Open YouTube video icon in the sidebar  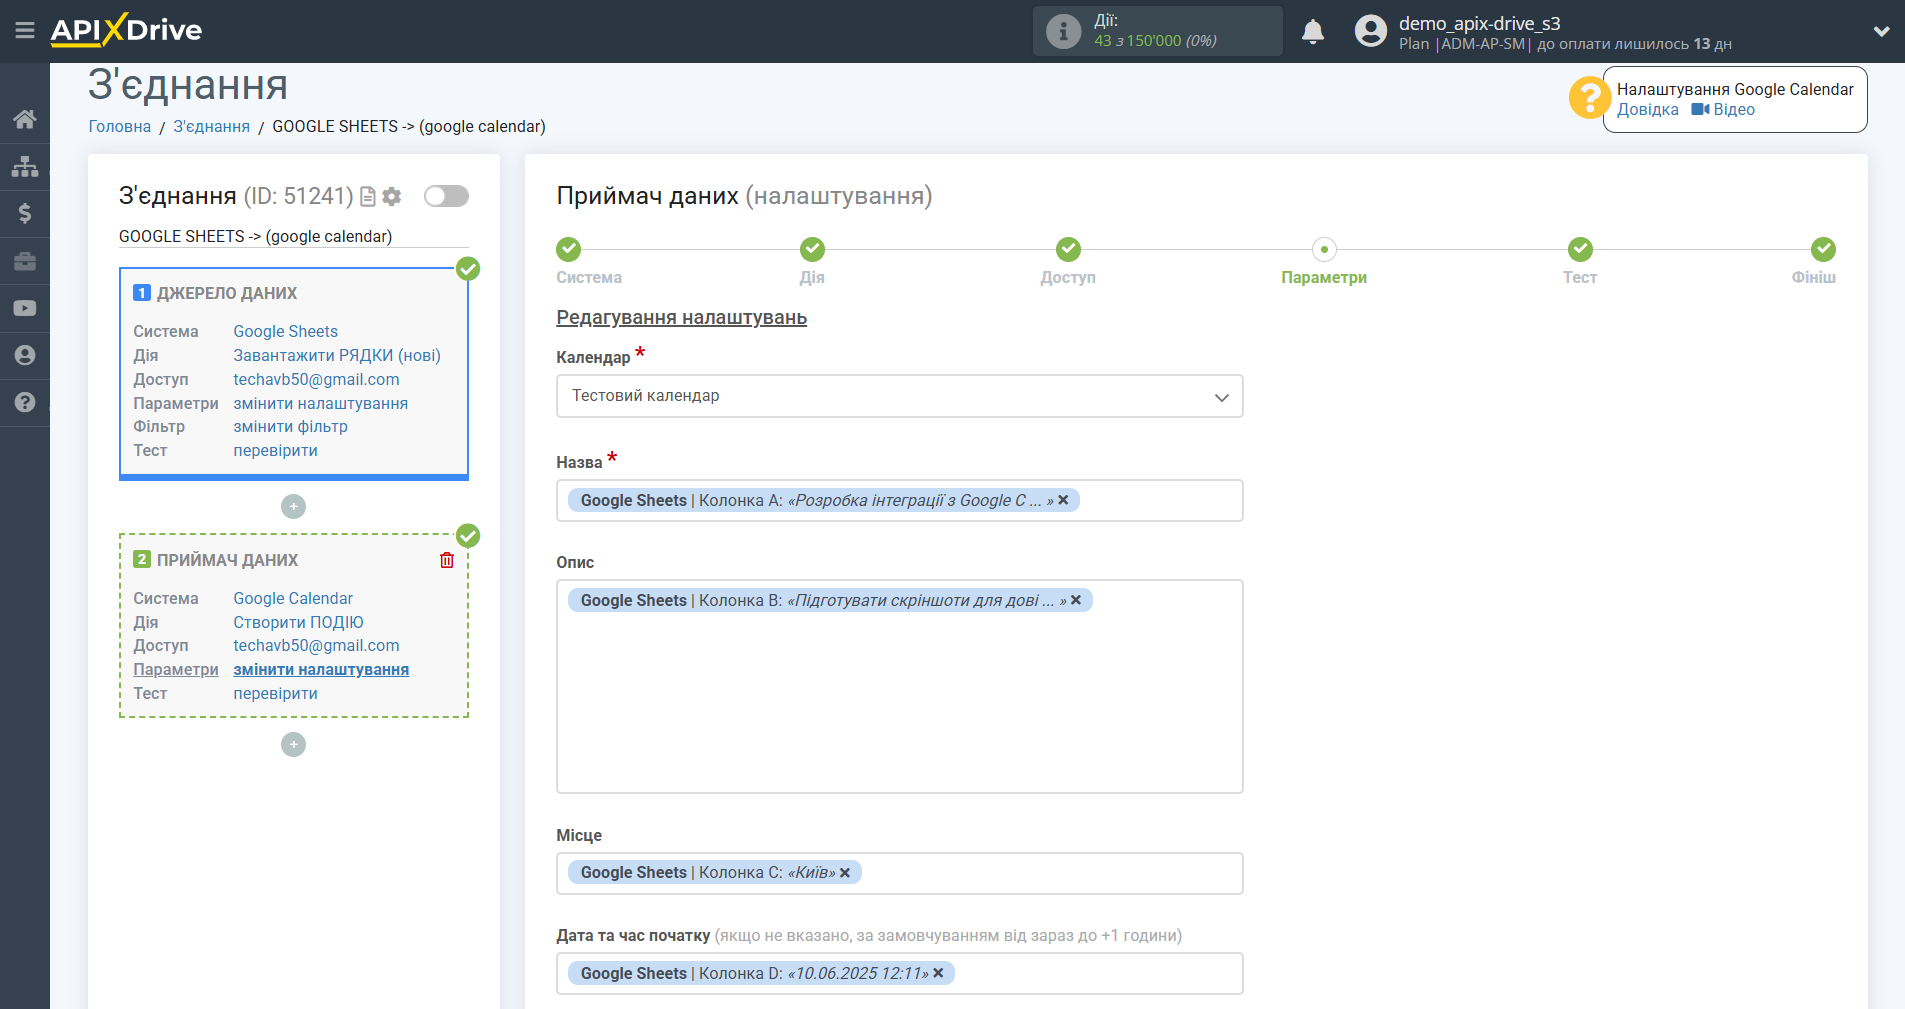click(x=25, y=308)
